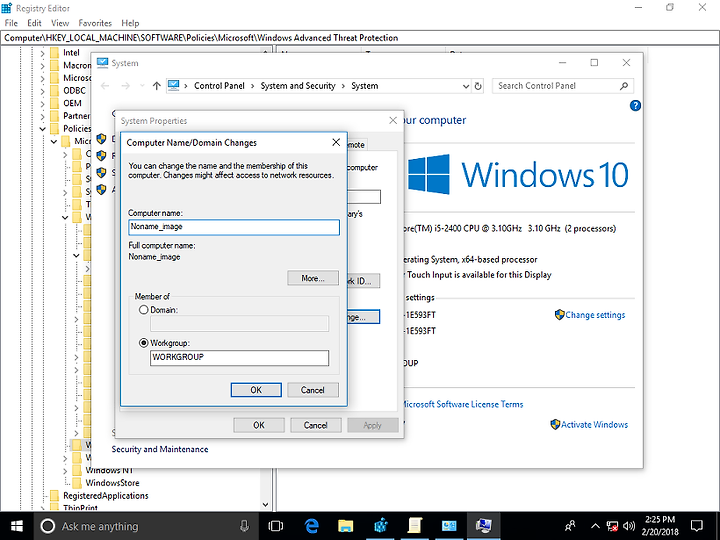Click the Control Panel breadcrumb

click(219, 86)
